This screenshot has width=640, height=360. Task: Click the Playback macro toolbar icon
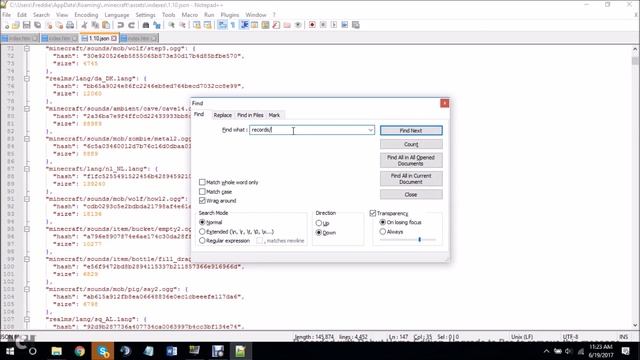click(334, 25)
